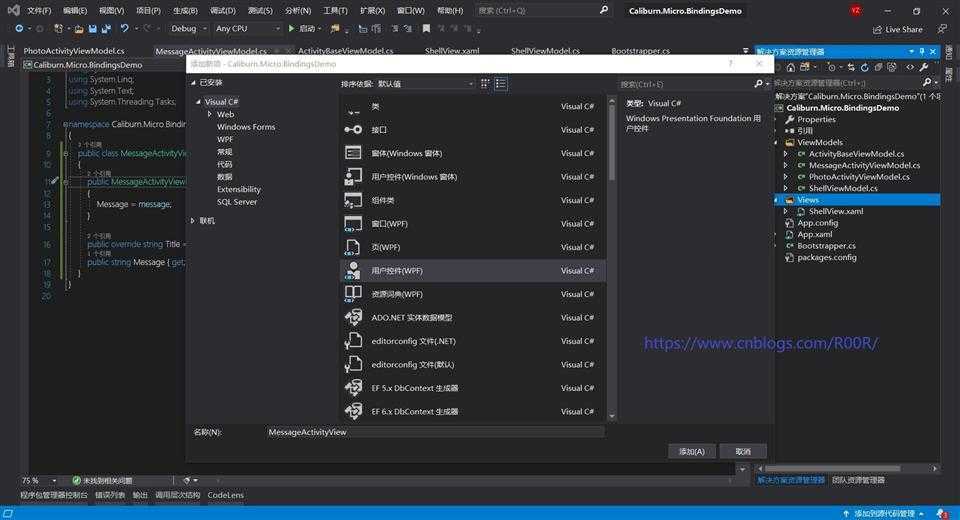Pick the ADO.NET 实体数据模型 template icon
This screenshot has width=960, height=520.
point(353,318)
